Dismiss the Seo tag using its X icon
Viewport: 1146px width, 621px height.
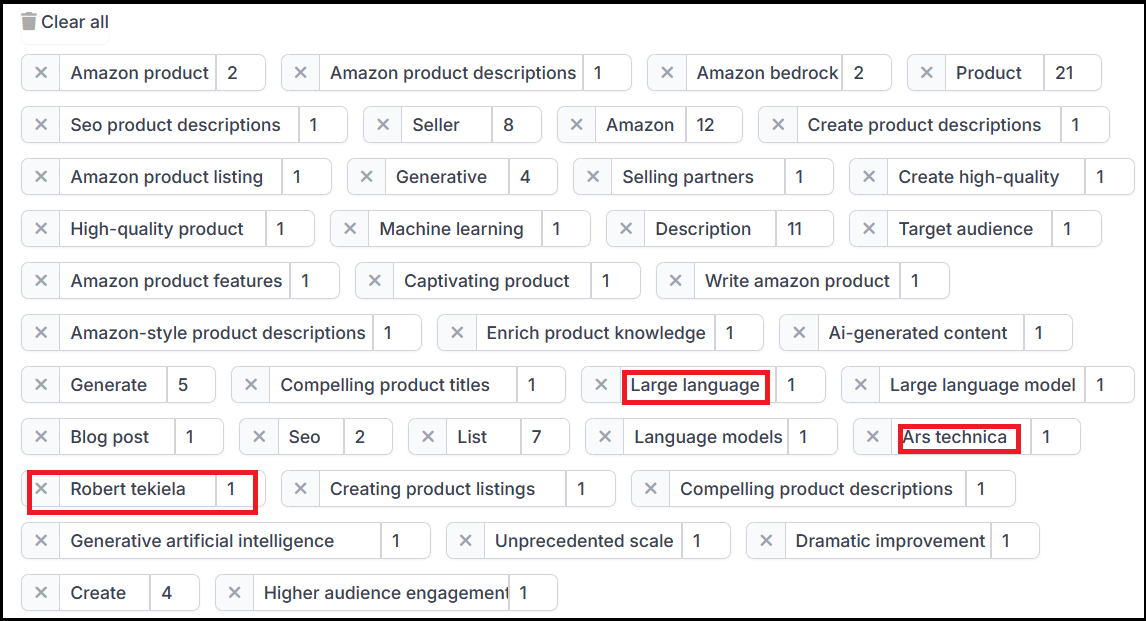[258, 436]
